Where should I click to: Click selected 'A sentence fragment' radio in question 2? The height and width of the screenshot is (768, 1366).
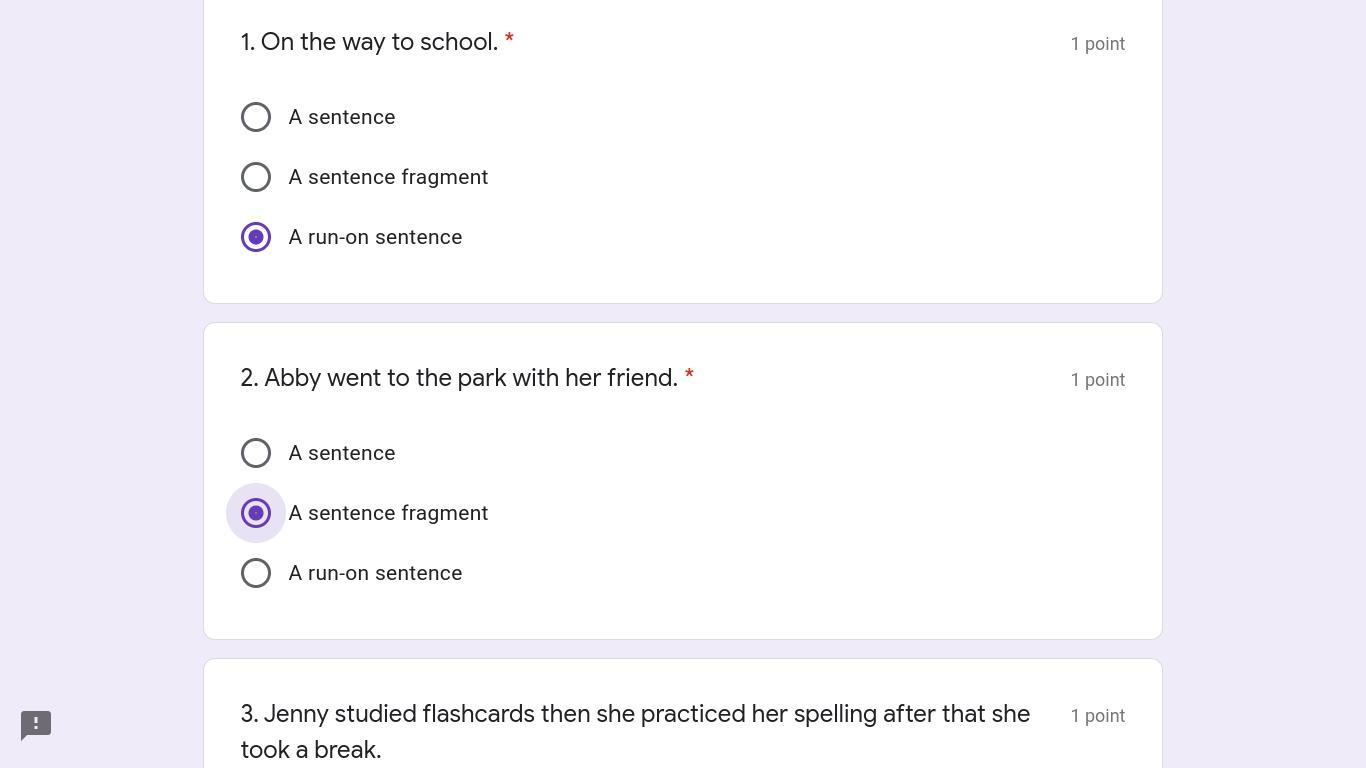click(x=256, y=513)
